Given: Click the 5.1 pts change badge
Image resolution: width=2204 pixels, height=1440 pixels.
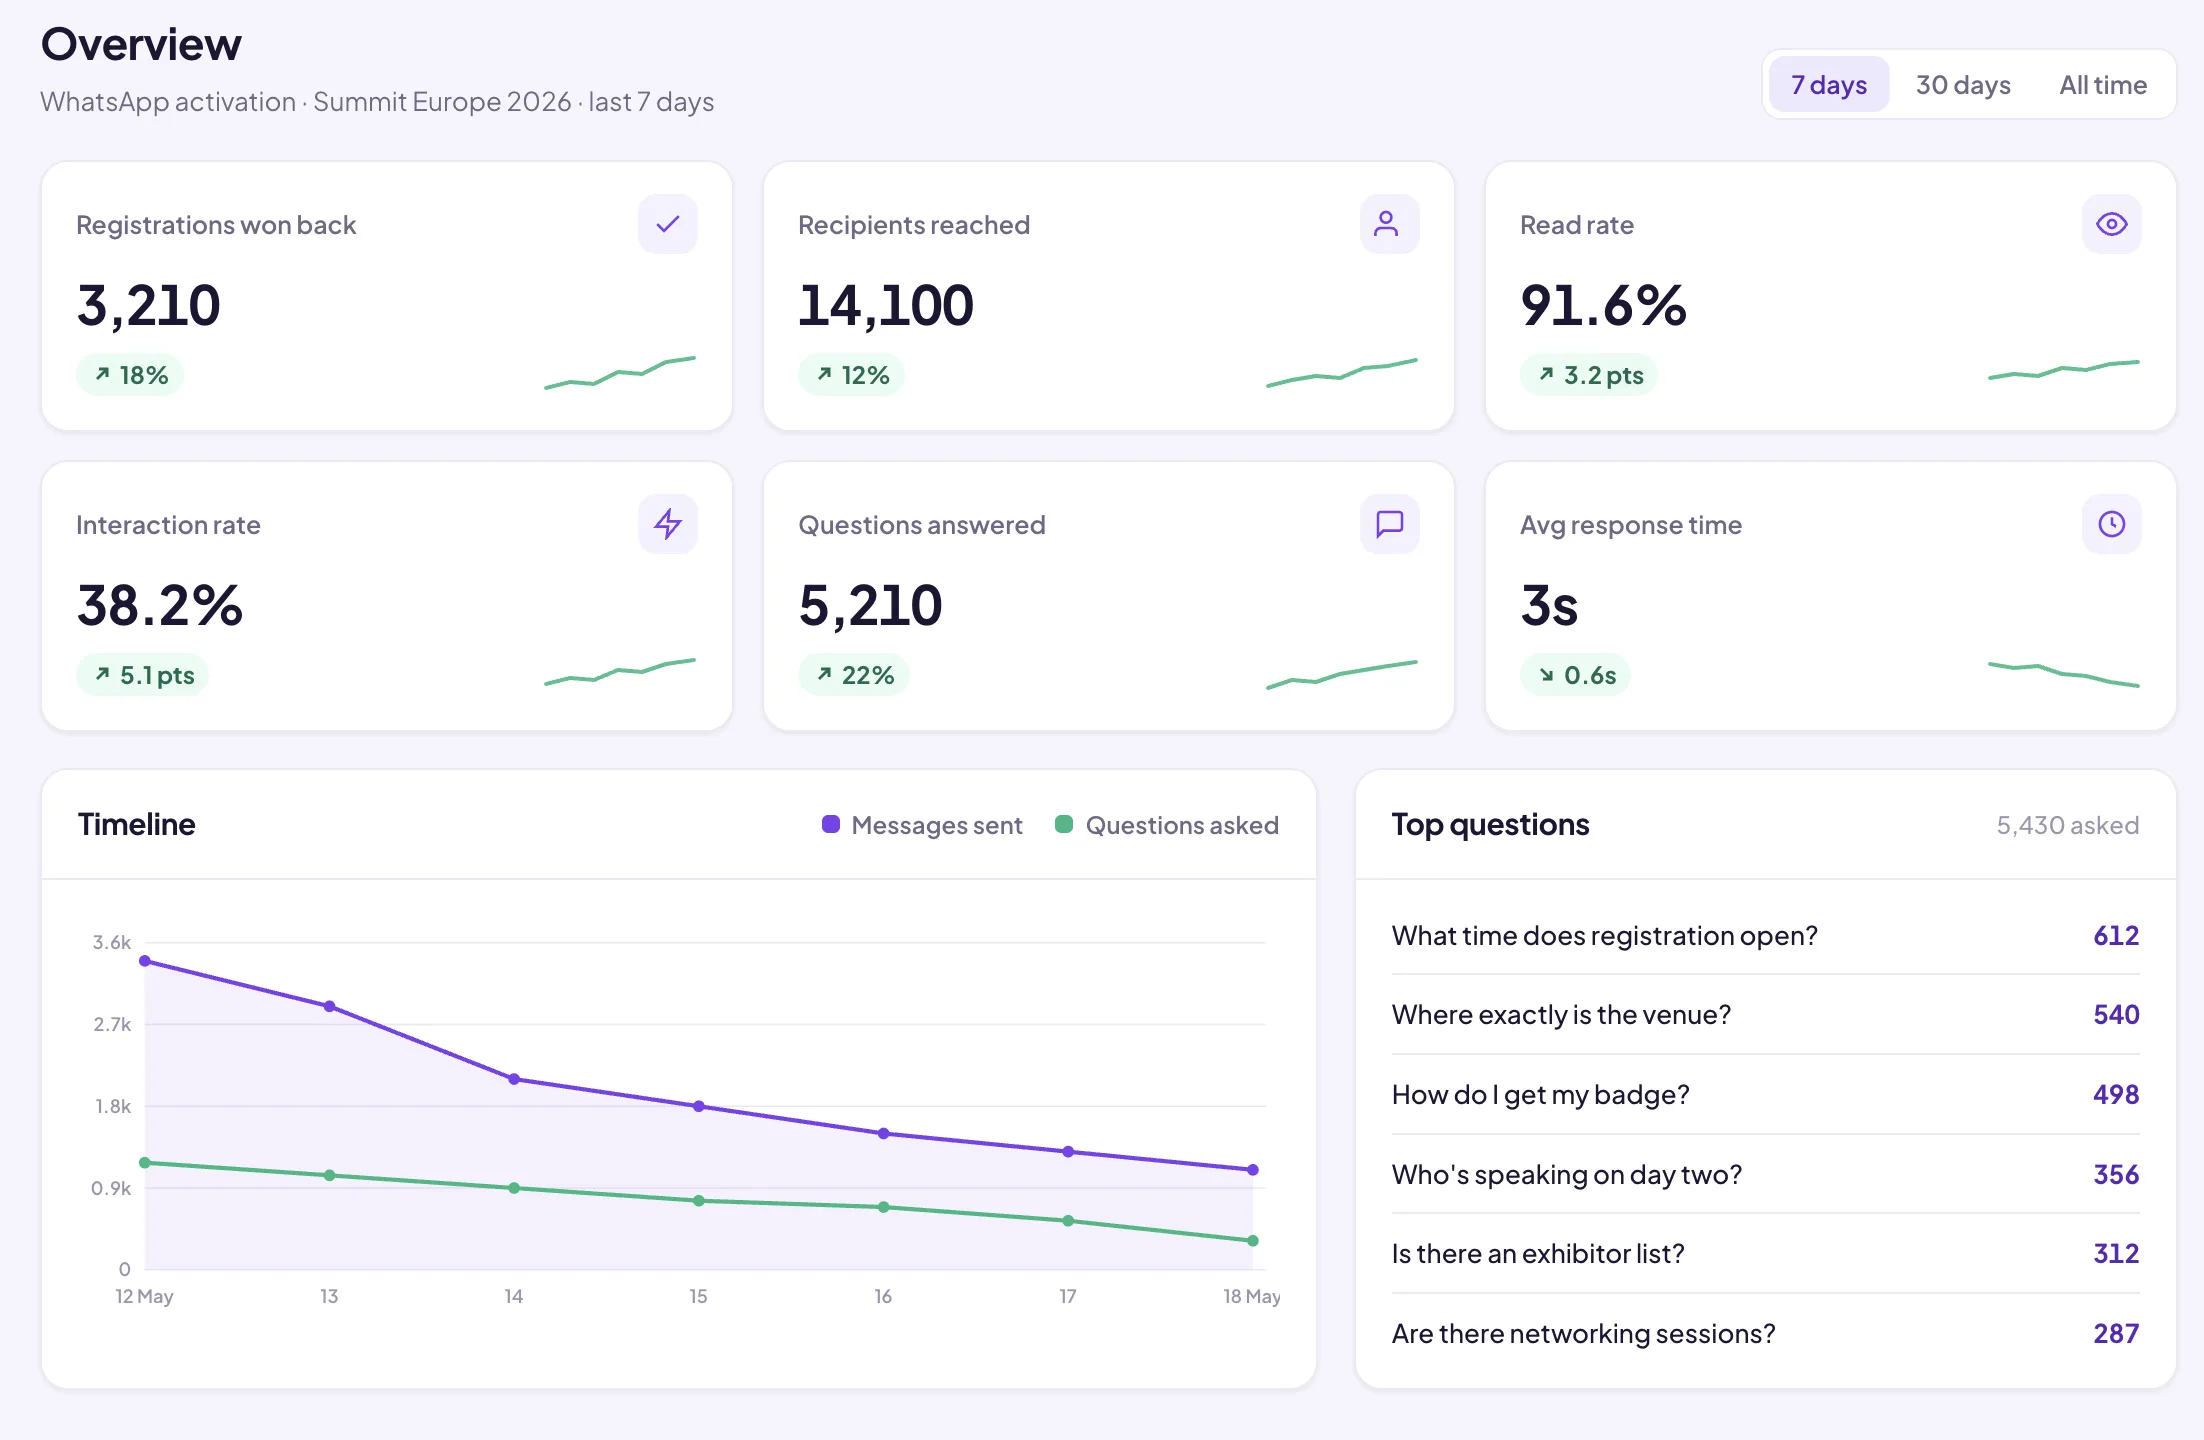Looking at the screenshot, I should [143, 675].
